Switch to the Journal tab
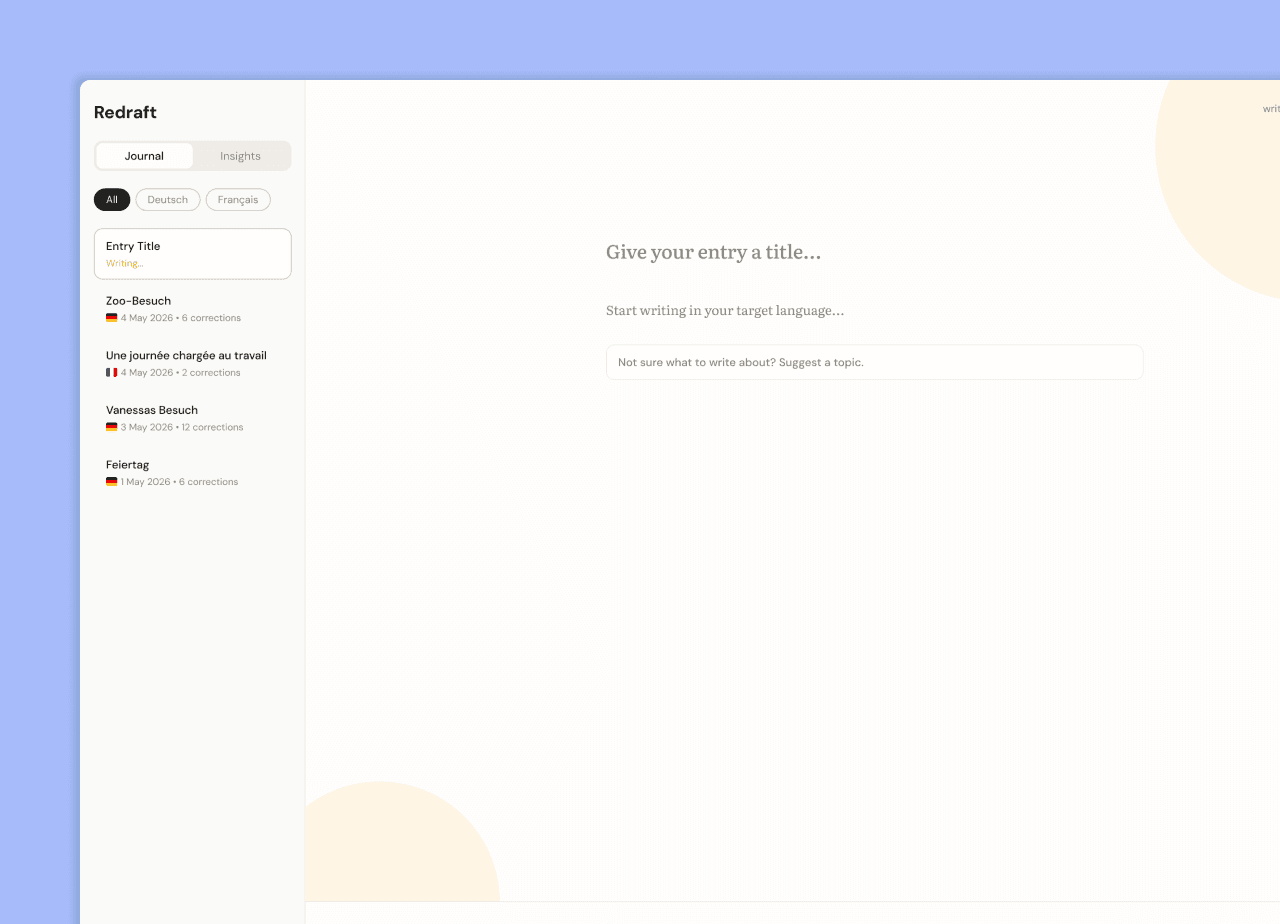 [144, 156]
